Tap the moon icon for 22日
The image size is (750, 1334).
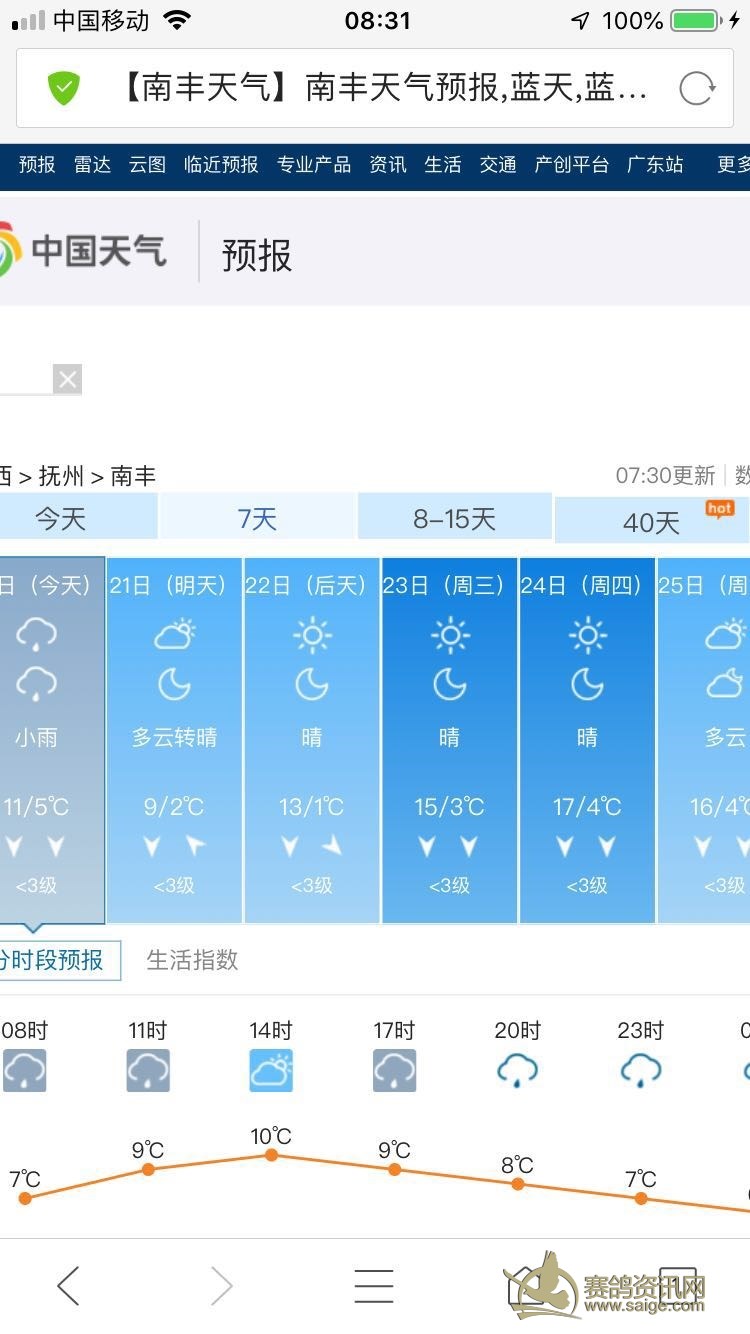pos(312,684)
